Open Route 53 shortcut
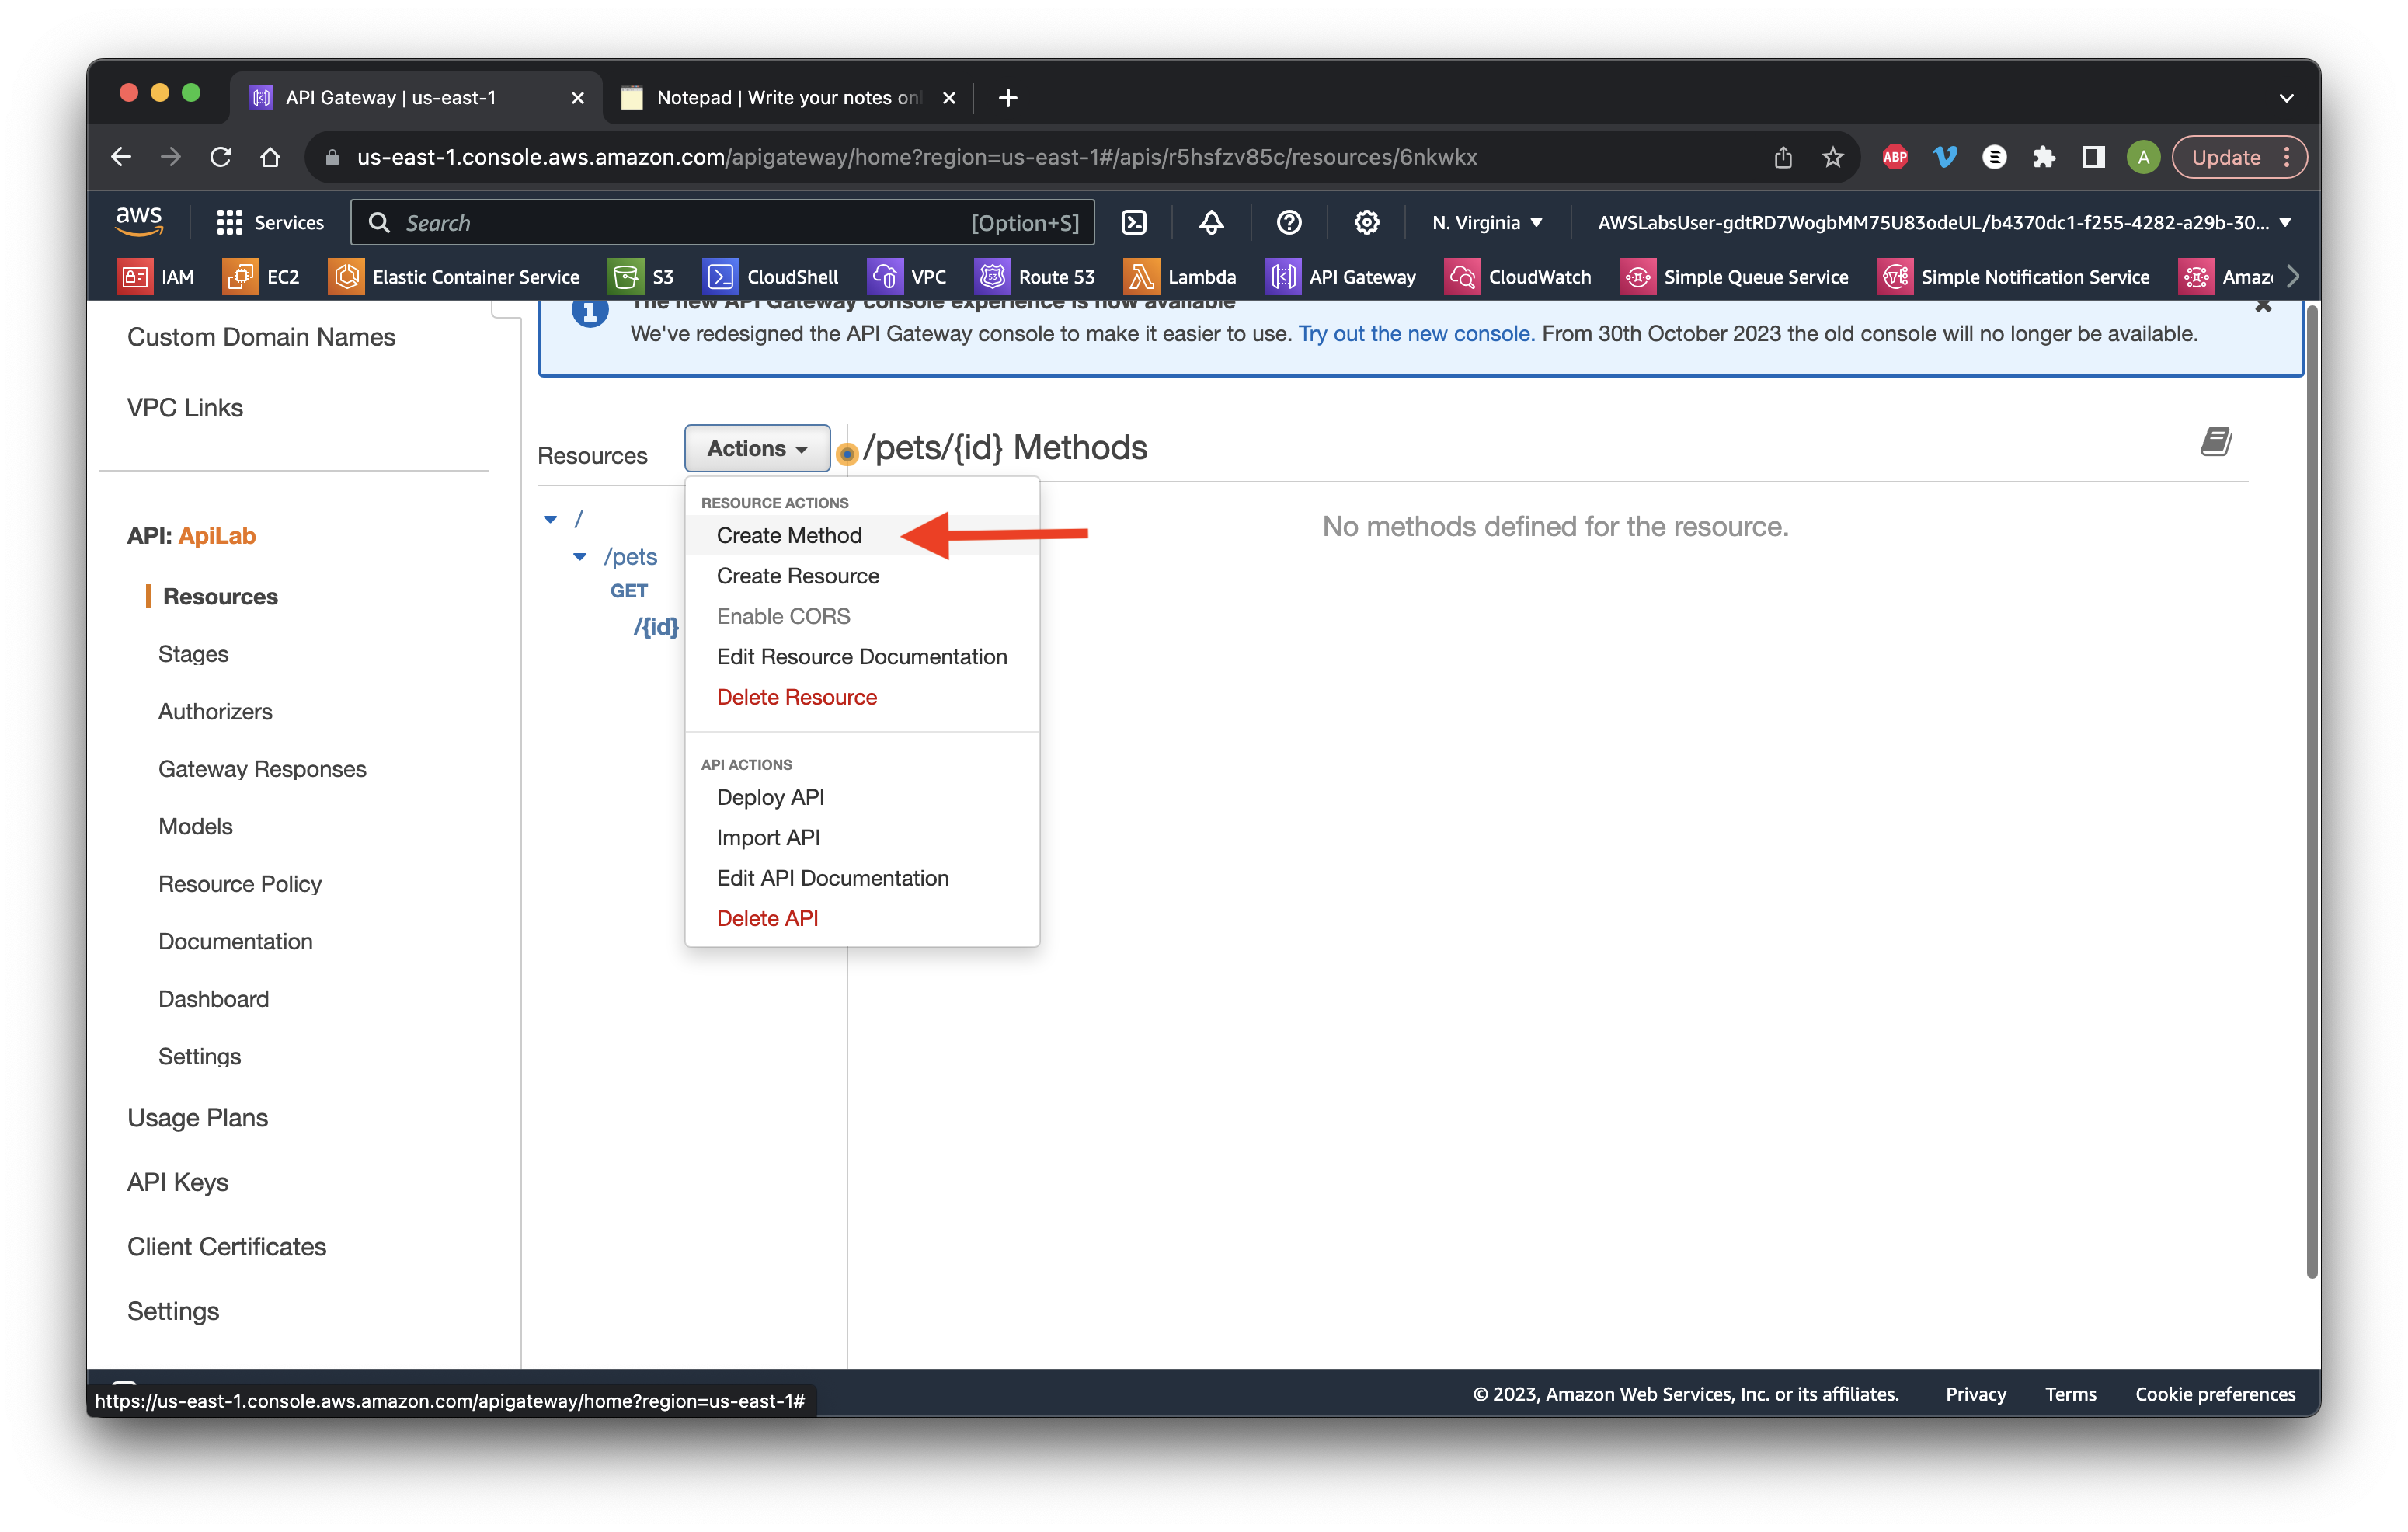 [1035, 277]
